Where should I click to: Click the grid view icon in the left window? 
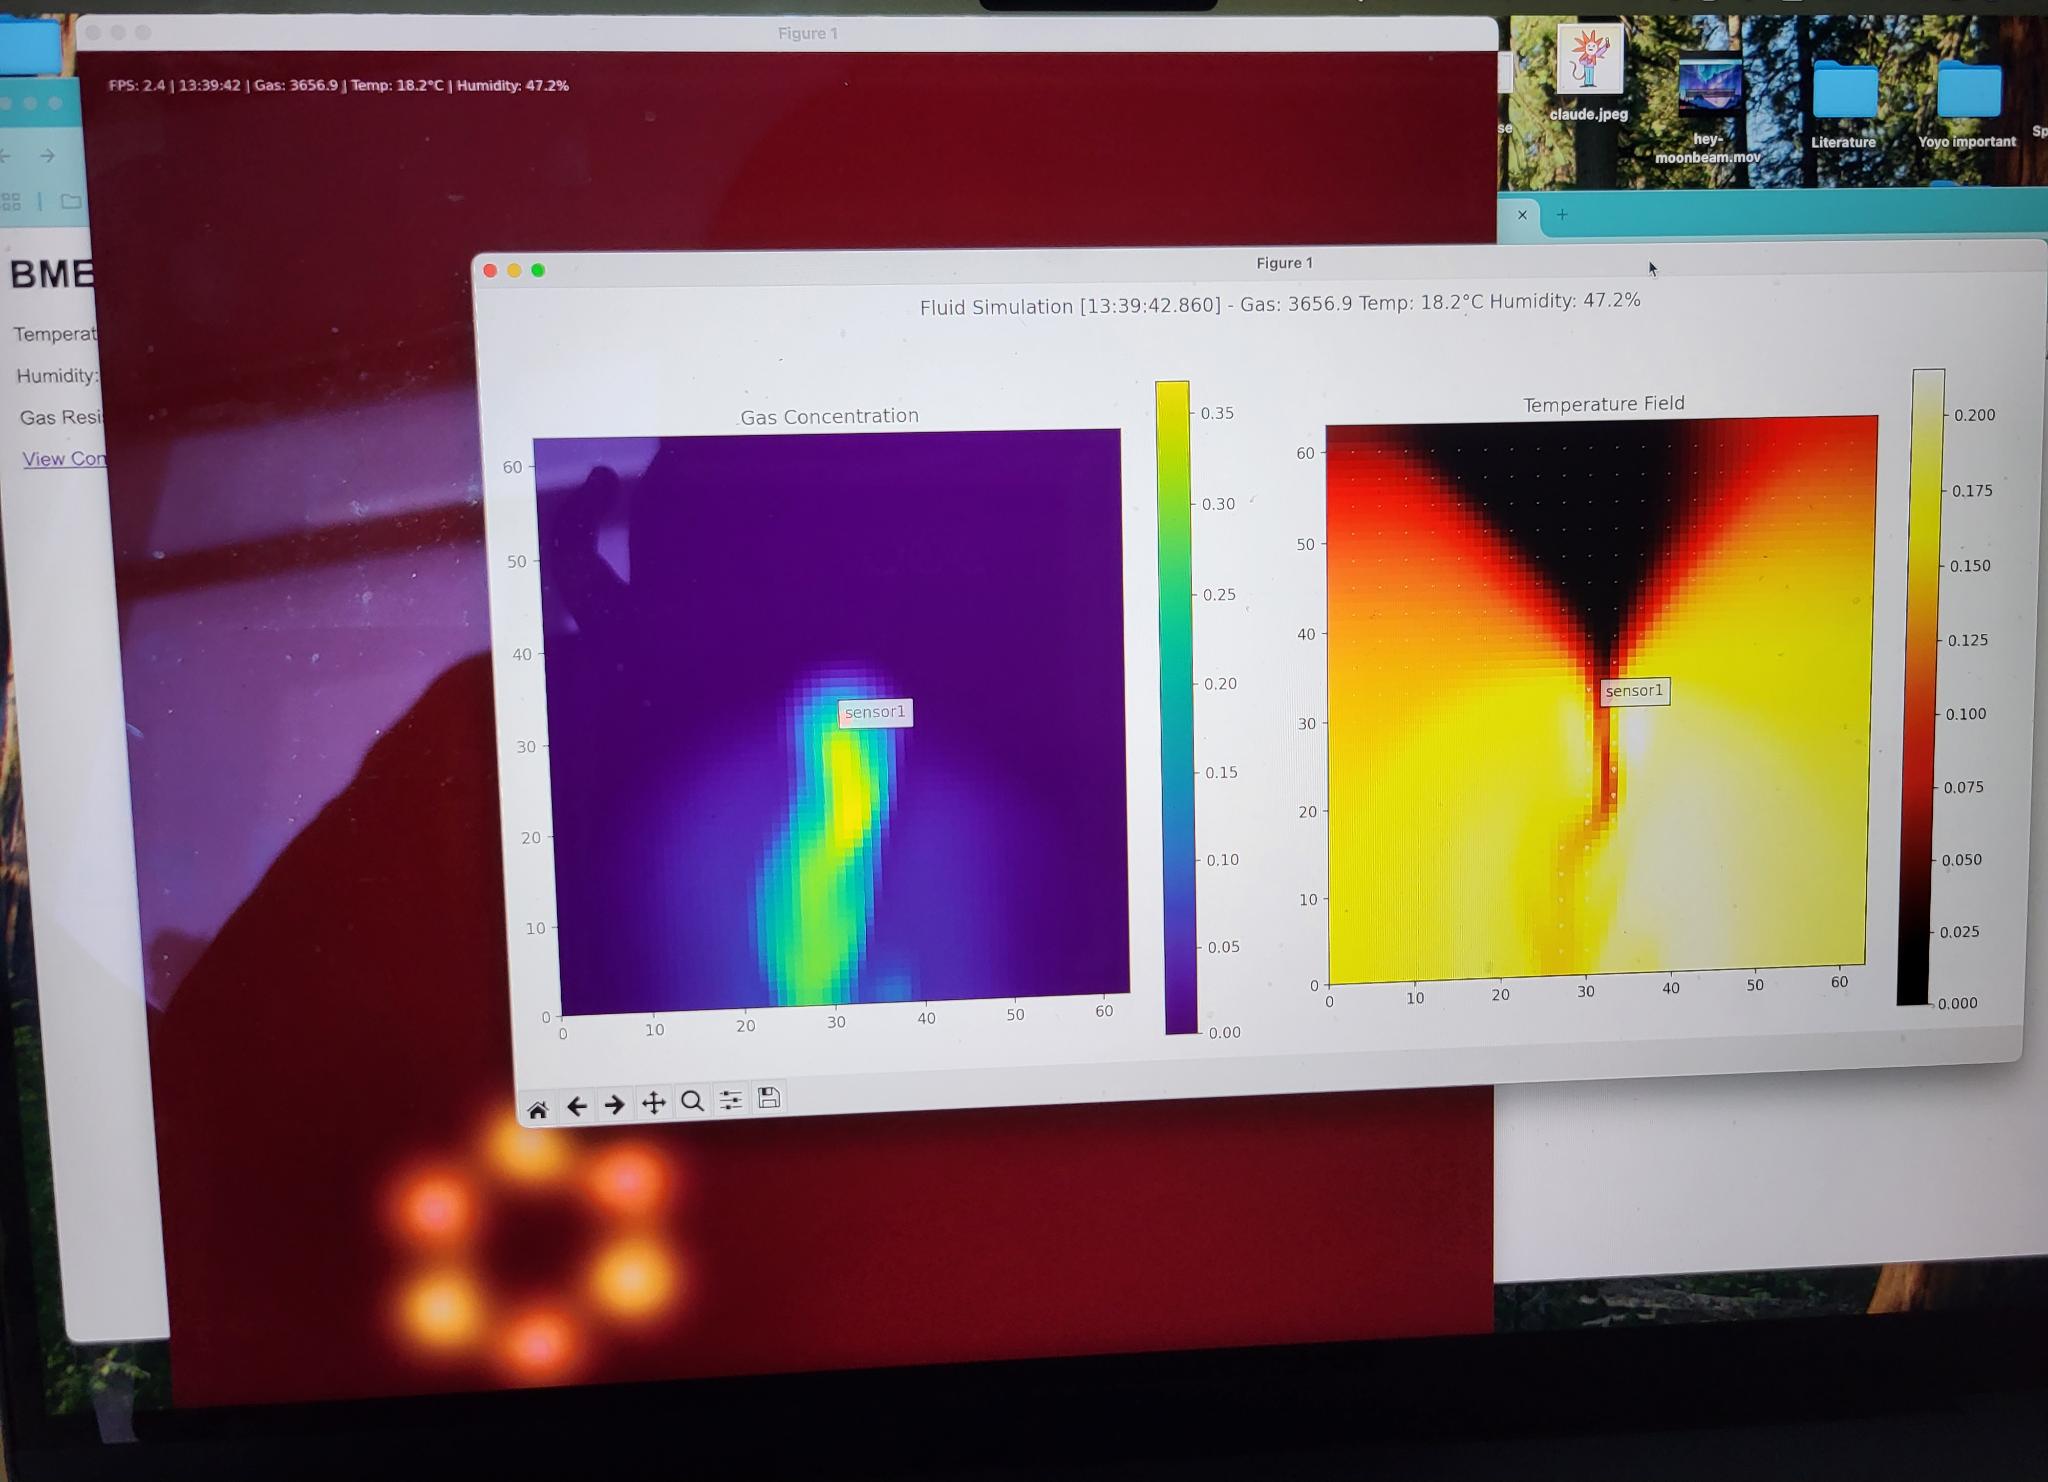(x=11, y=202)
